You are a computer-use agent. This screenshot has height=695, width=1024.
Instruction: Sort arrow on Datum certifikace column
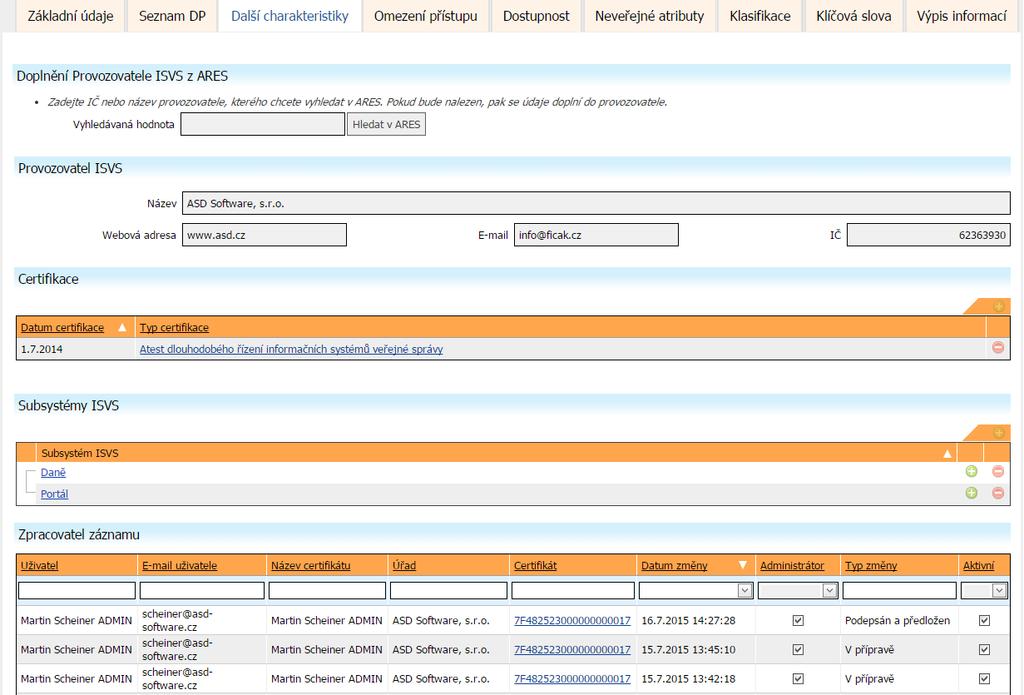click(x=122, y=327)
